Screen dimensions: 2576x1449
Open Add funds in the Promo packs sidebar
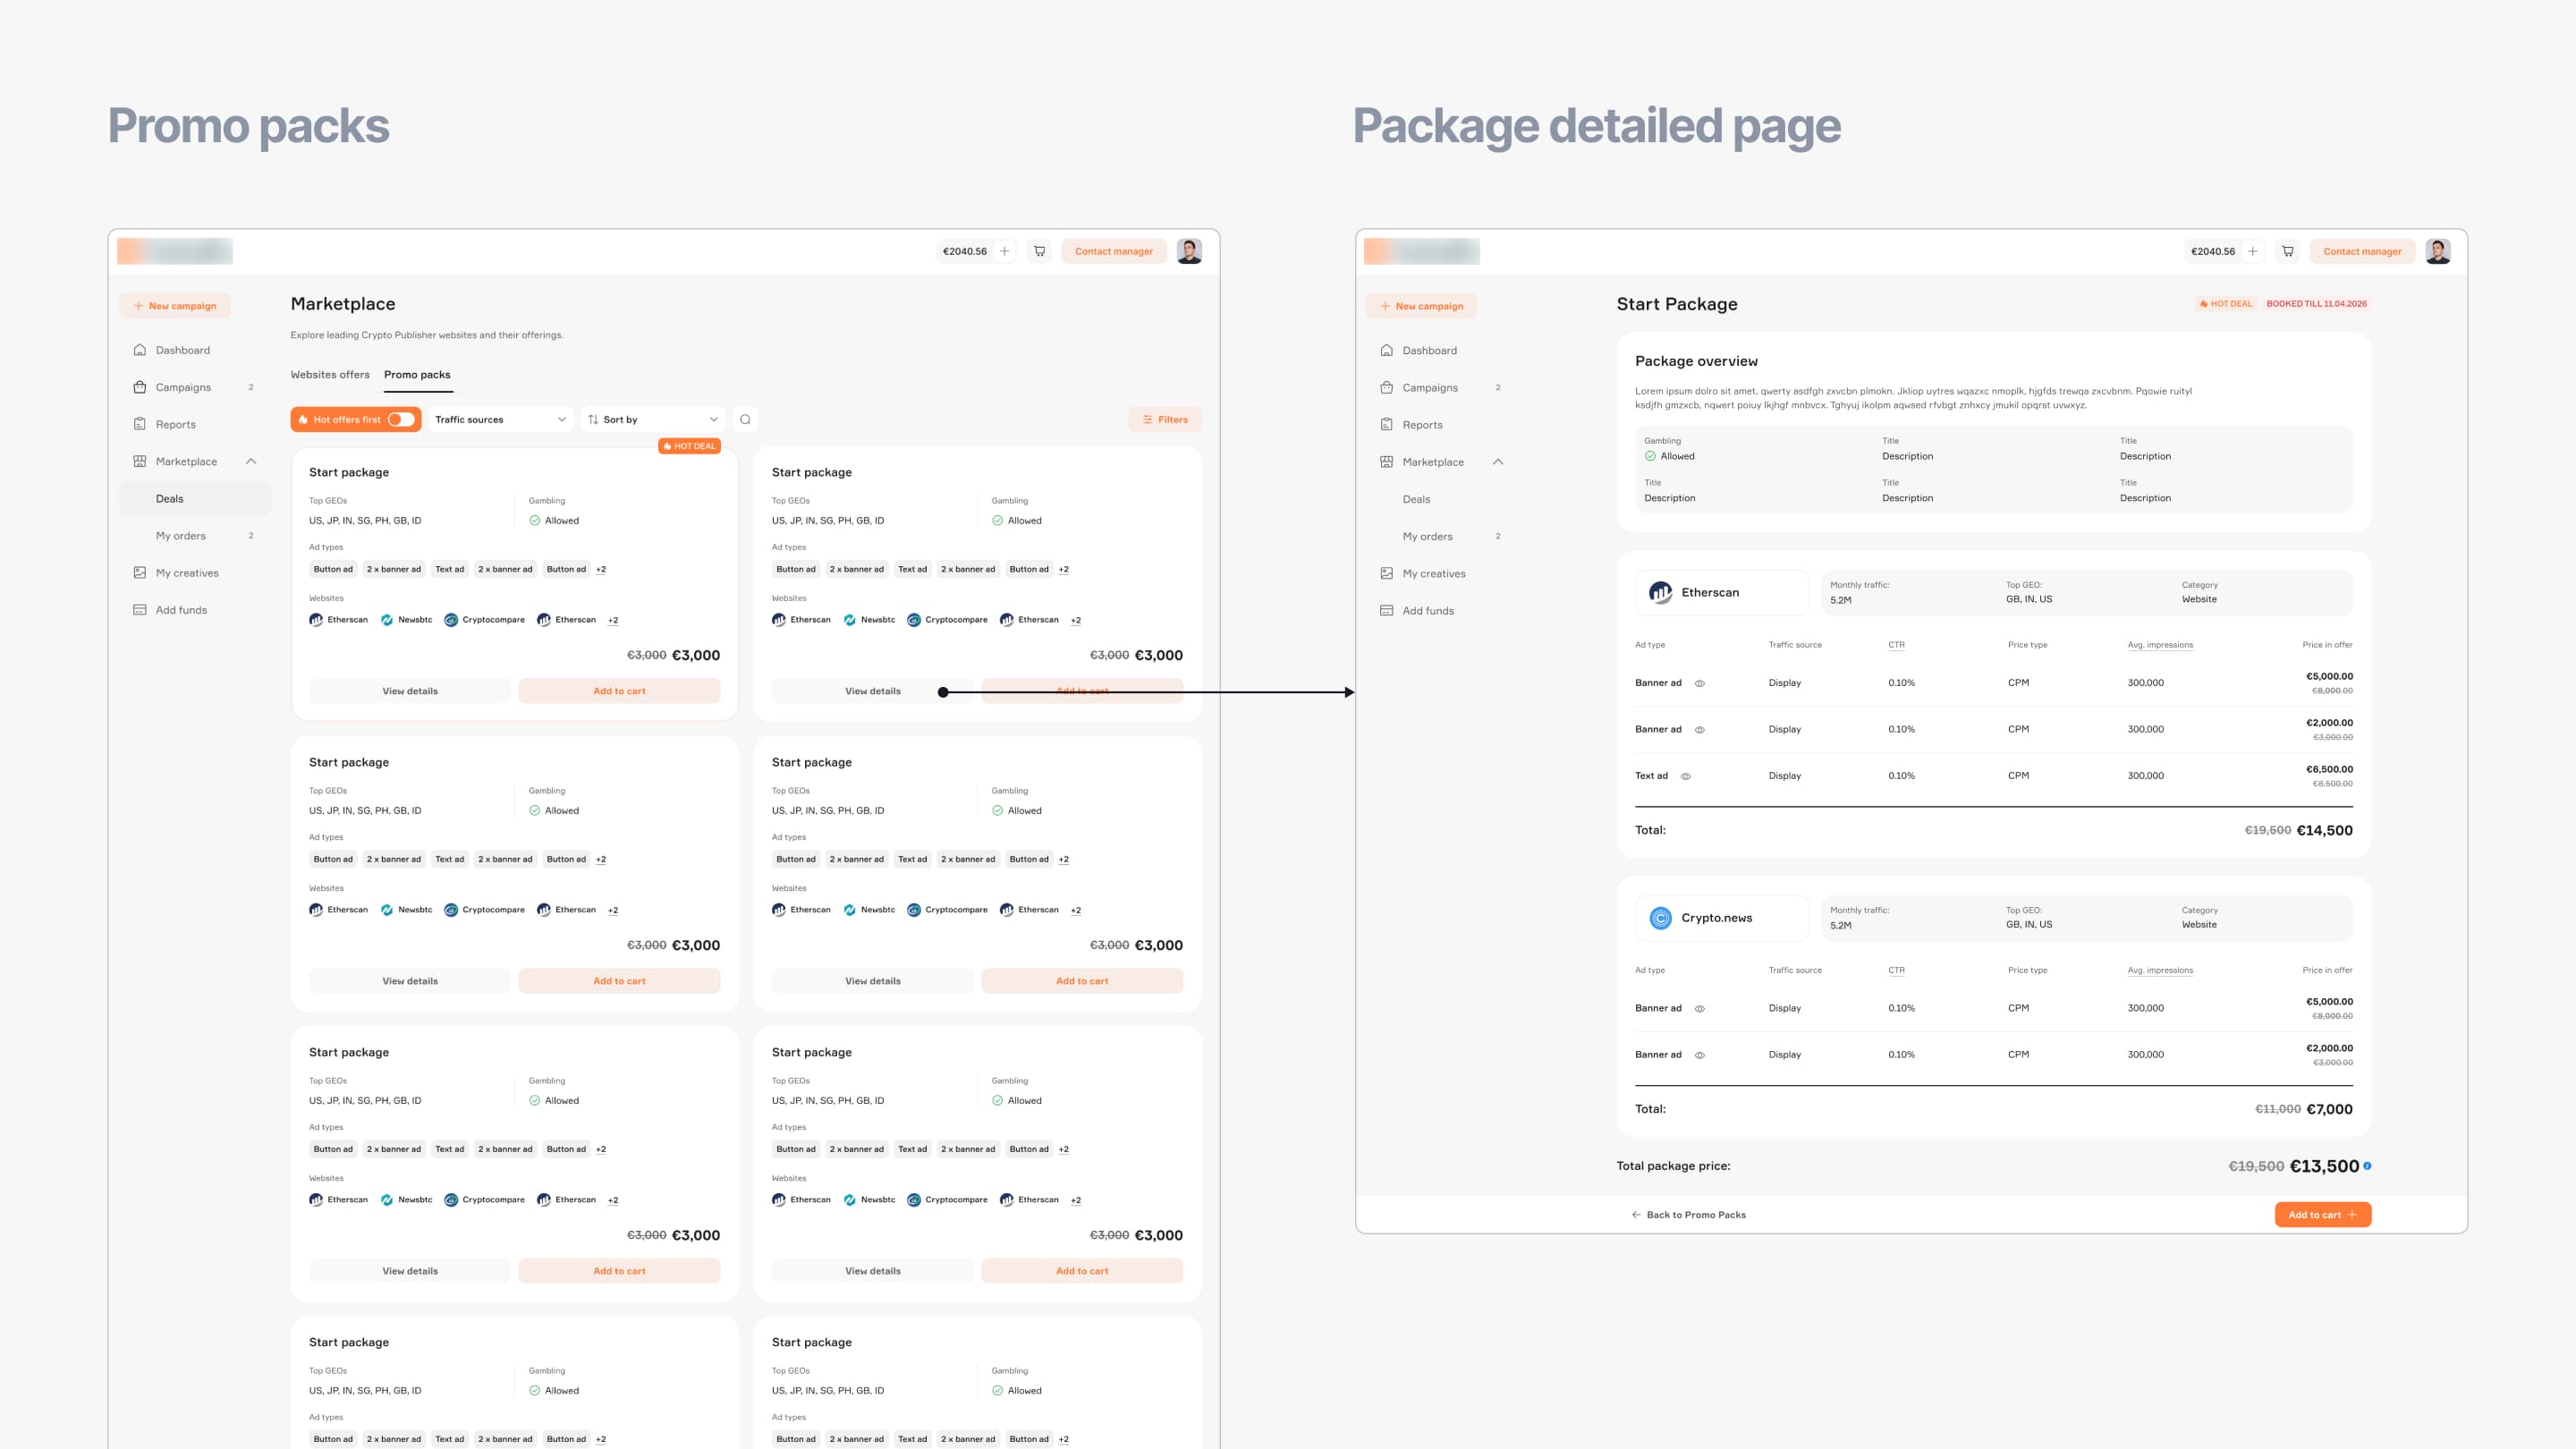[181, 610]
